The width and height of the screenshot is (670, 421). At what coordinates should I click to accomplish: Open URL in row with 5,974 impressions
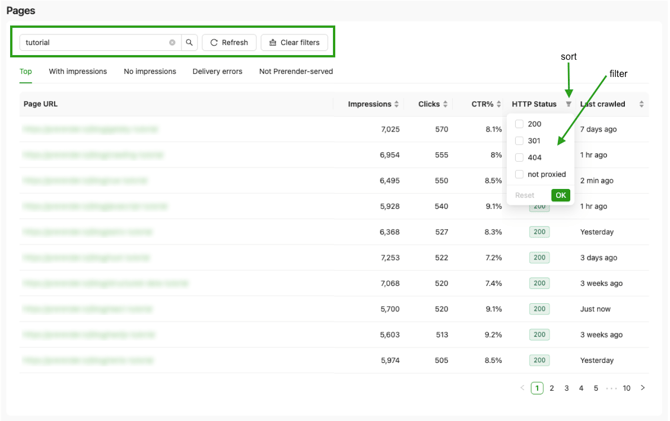click(x=88, y=360)
